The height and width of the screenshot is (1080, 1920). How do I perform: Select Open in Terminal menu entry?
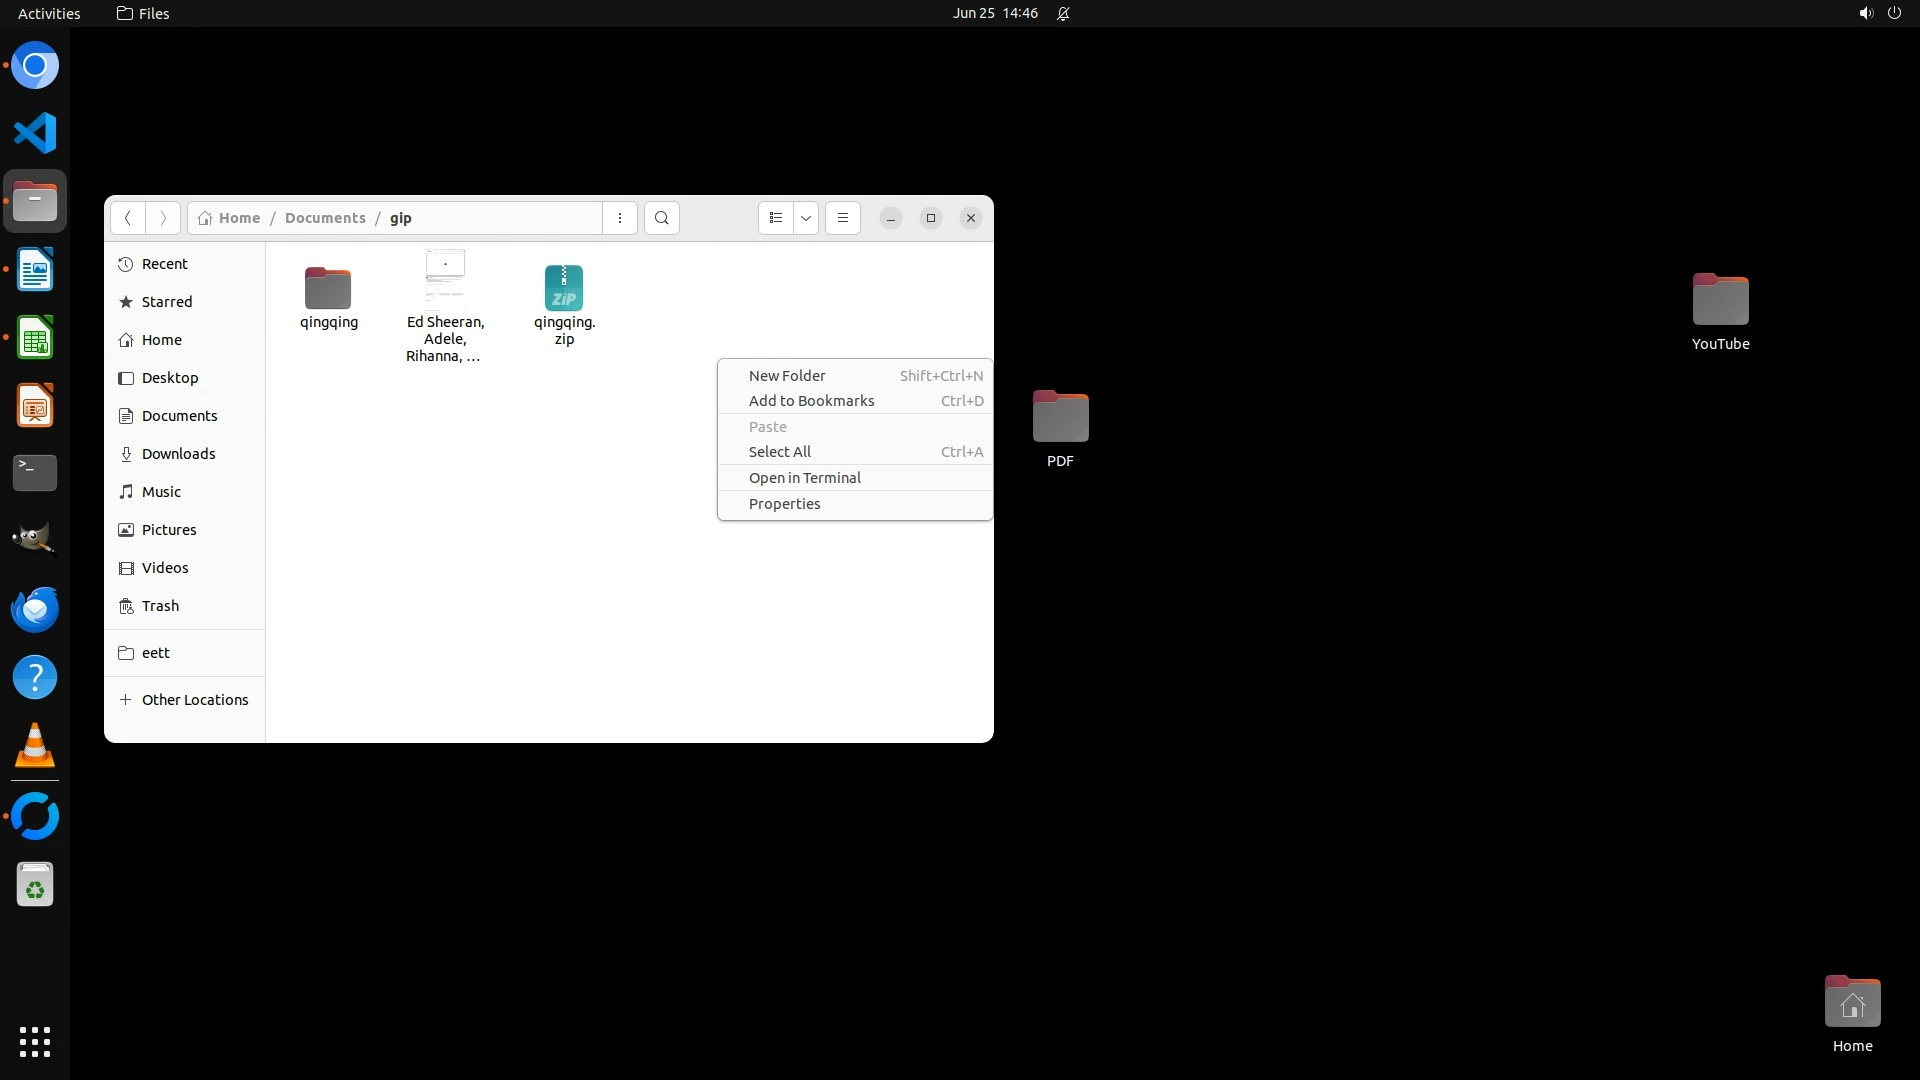pos(804,478)
